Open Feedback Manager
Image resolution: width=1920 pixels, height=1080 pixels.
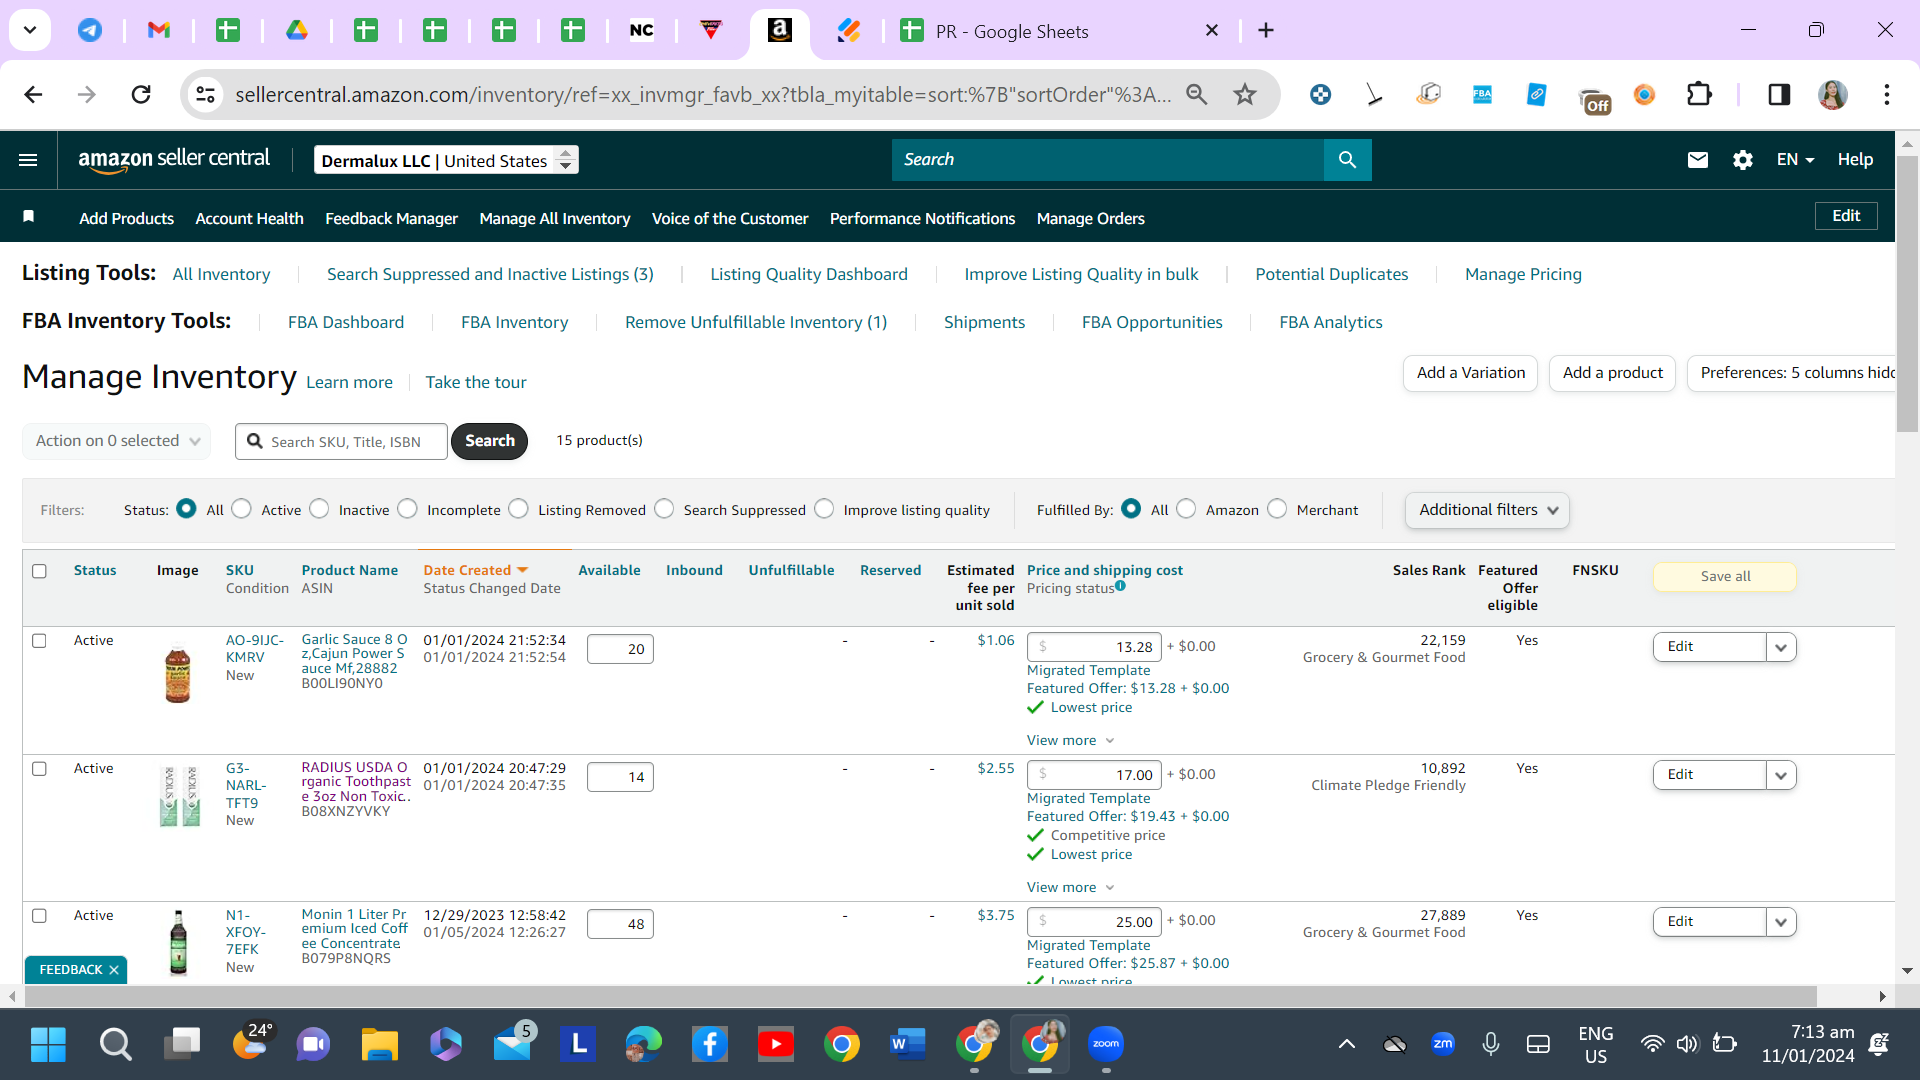391,218
